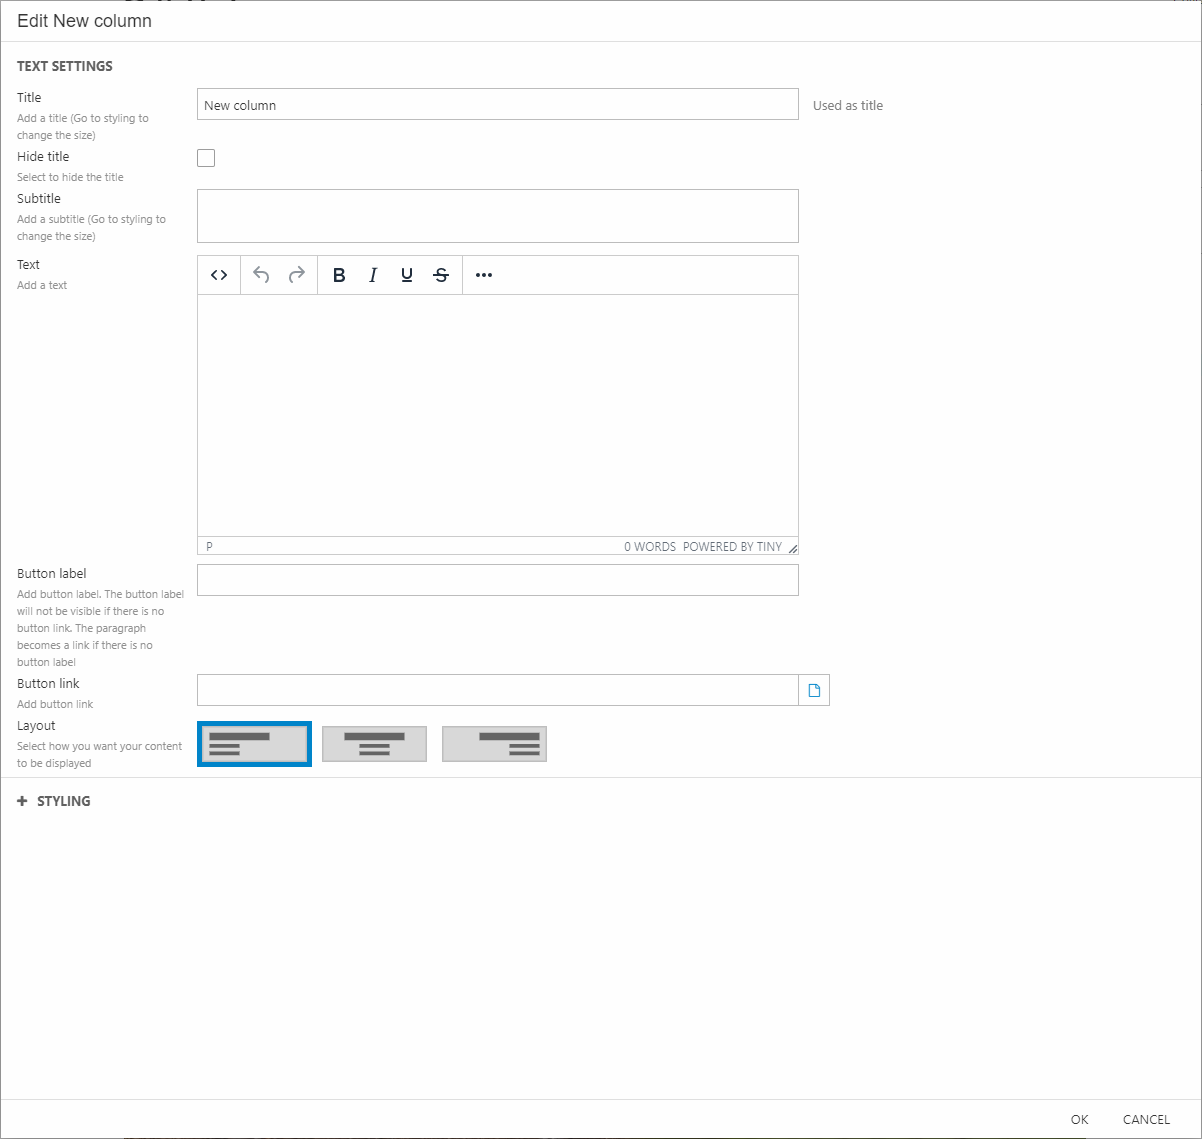The image size is (1202, 1139).
Task: Apply underline formatting in the editor
Action: (407, 275)
